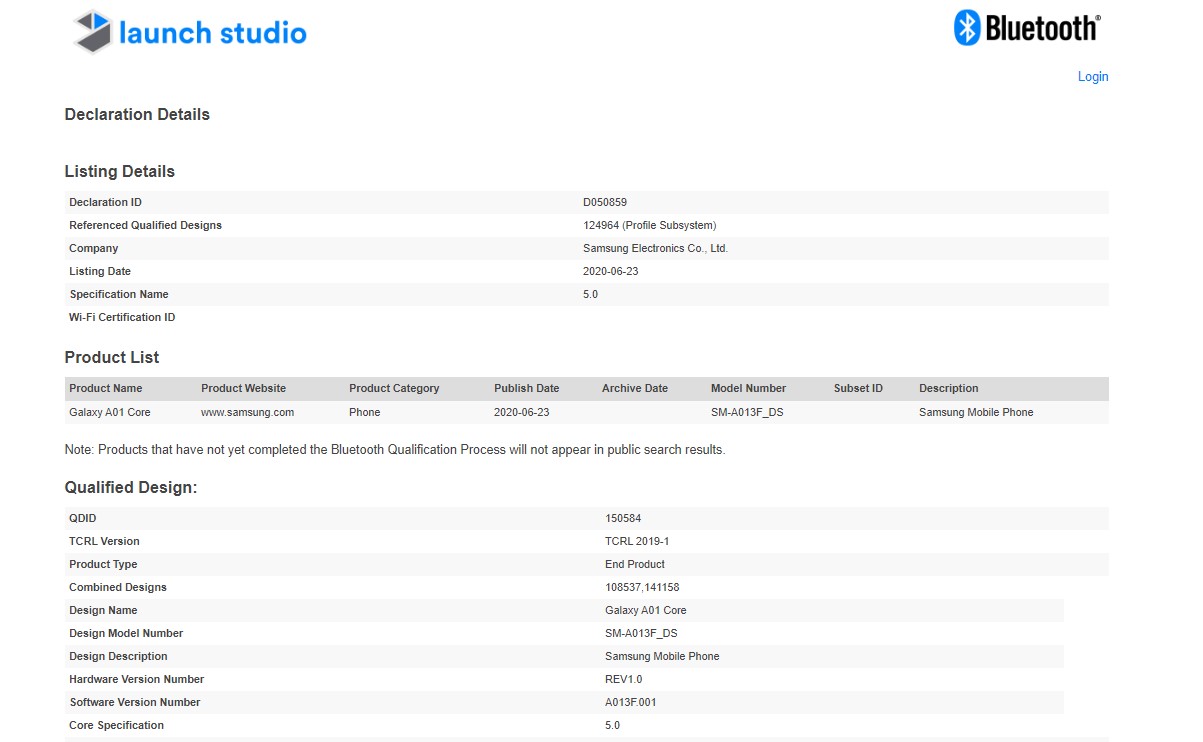Image resolution: width=1203 pixels, height=742 pixels.
Task: Select the Declaration Details heading
Action: [x=137, y=115]
